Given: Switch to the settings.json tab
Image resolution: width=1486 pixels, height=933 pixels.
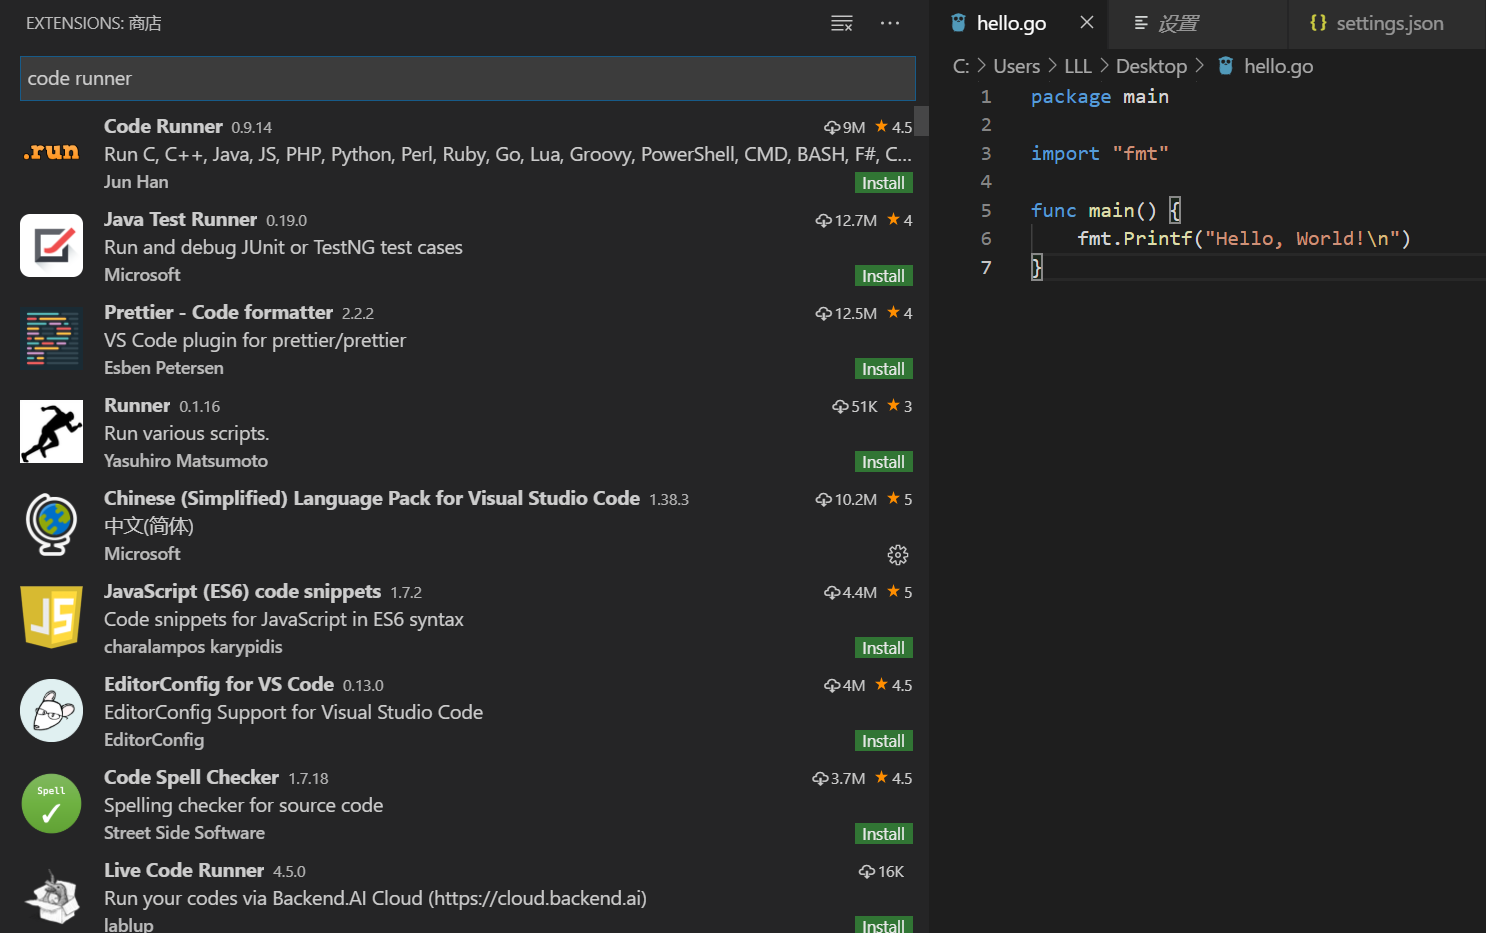Looking at the screenshot, I should pos(1389,23).
